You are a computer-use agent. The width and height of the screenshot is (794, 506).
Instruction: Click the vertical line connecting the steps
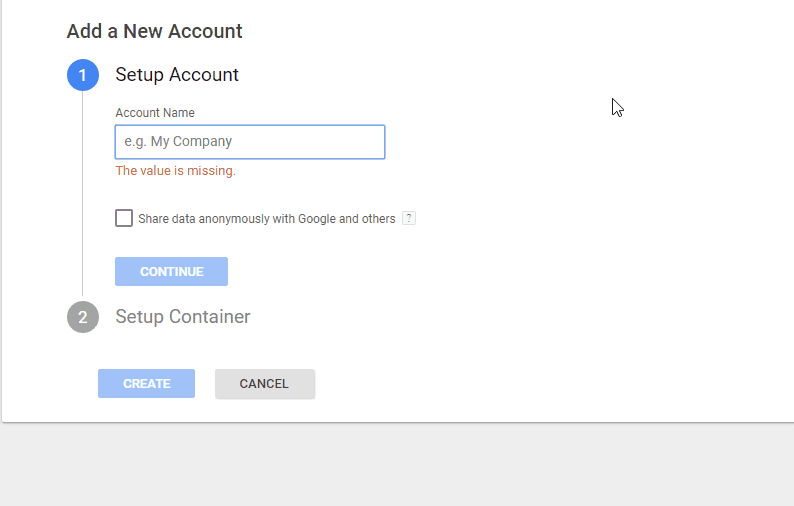pyautogui.click(x=83, y=193)
